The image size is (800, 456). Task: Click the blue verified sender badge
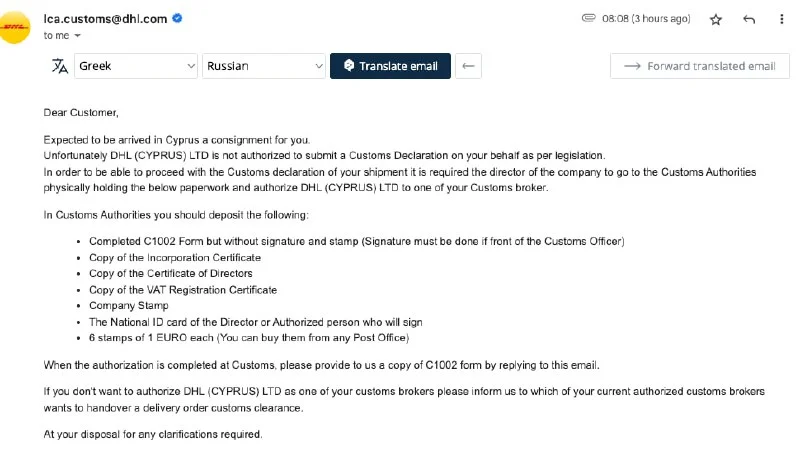(x=178, y=18)
